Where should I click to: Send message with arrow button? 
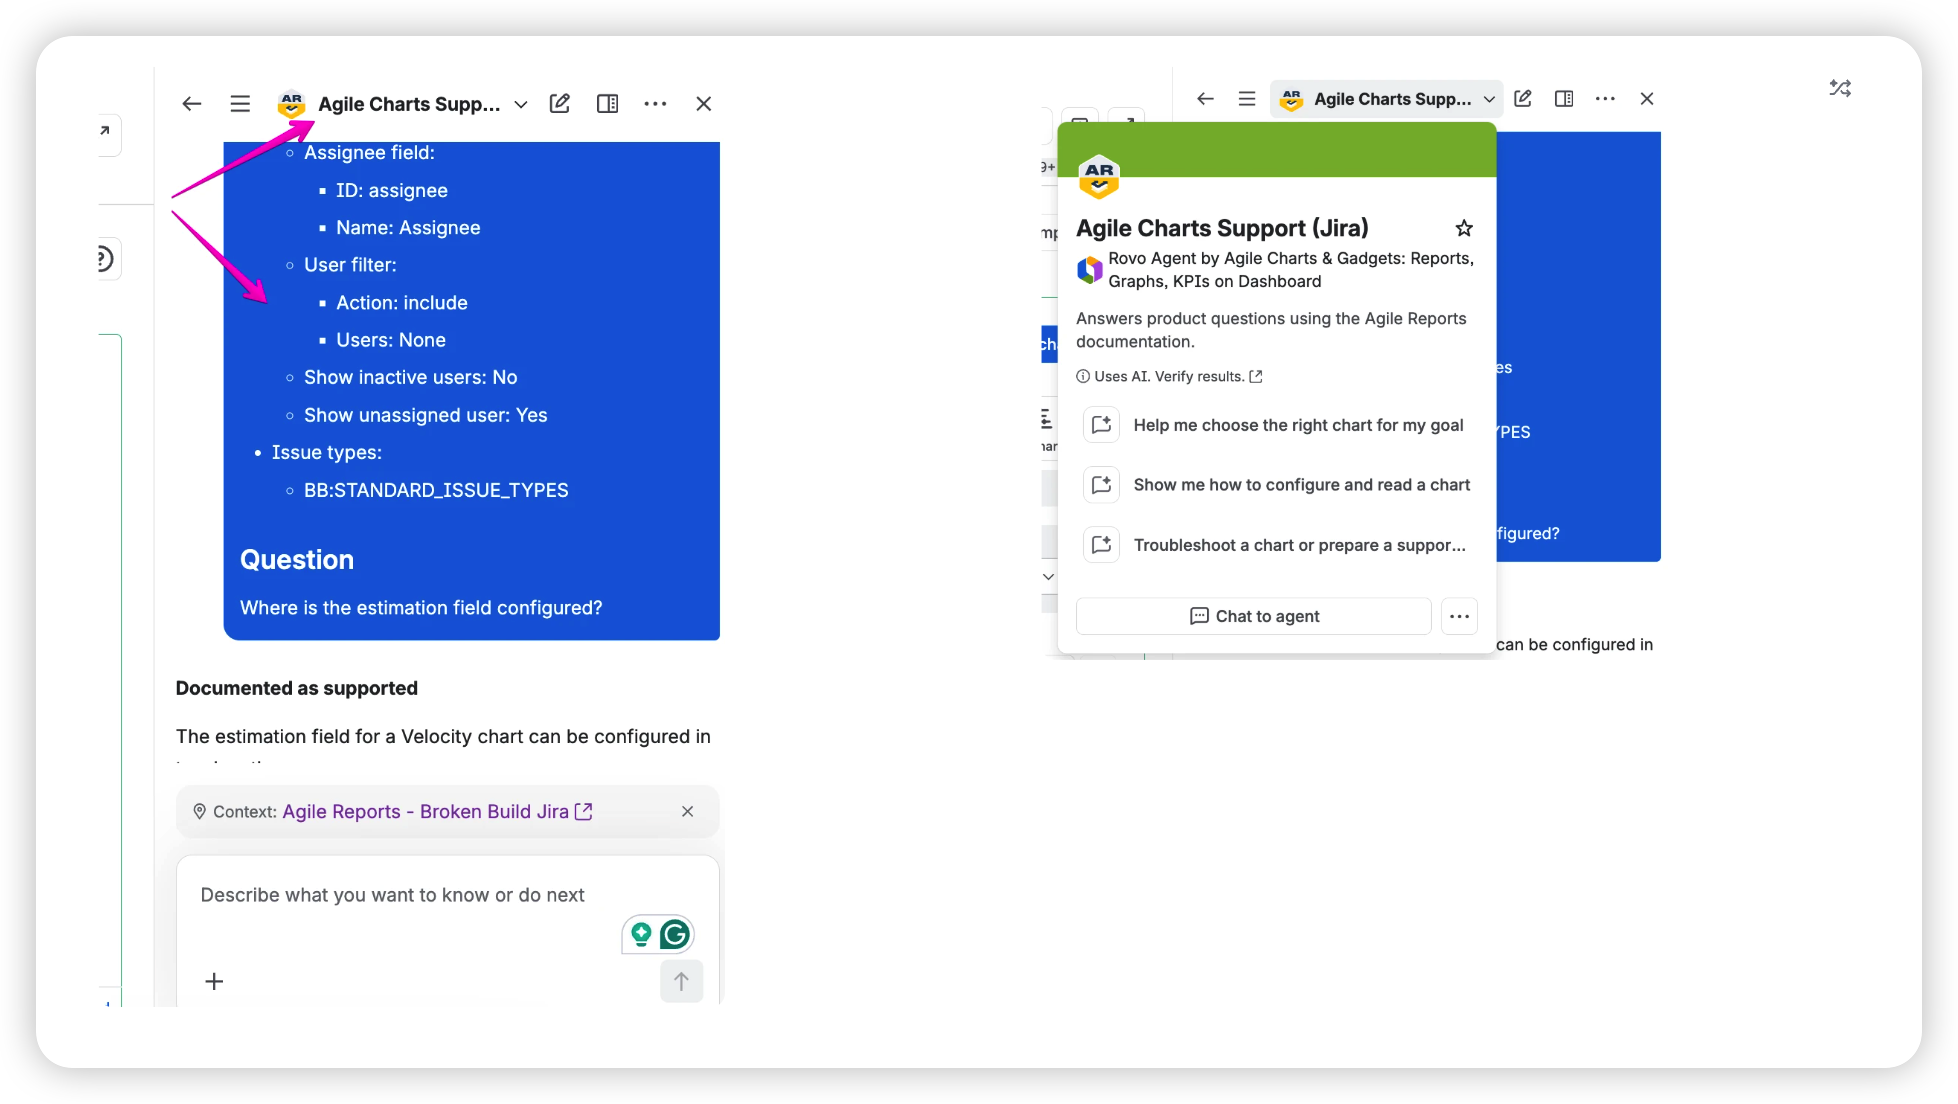(681, 982)
